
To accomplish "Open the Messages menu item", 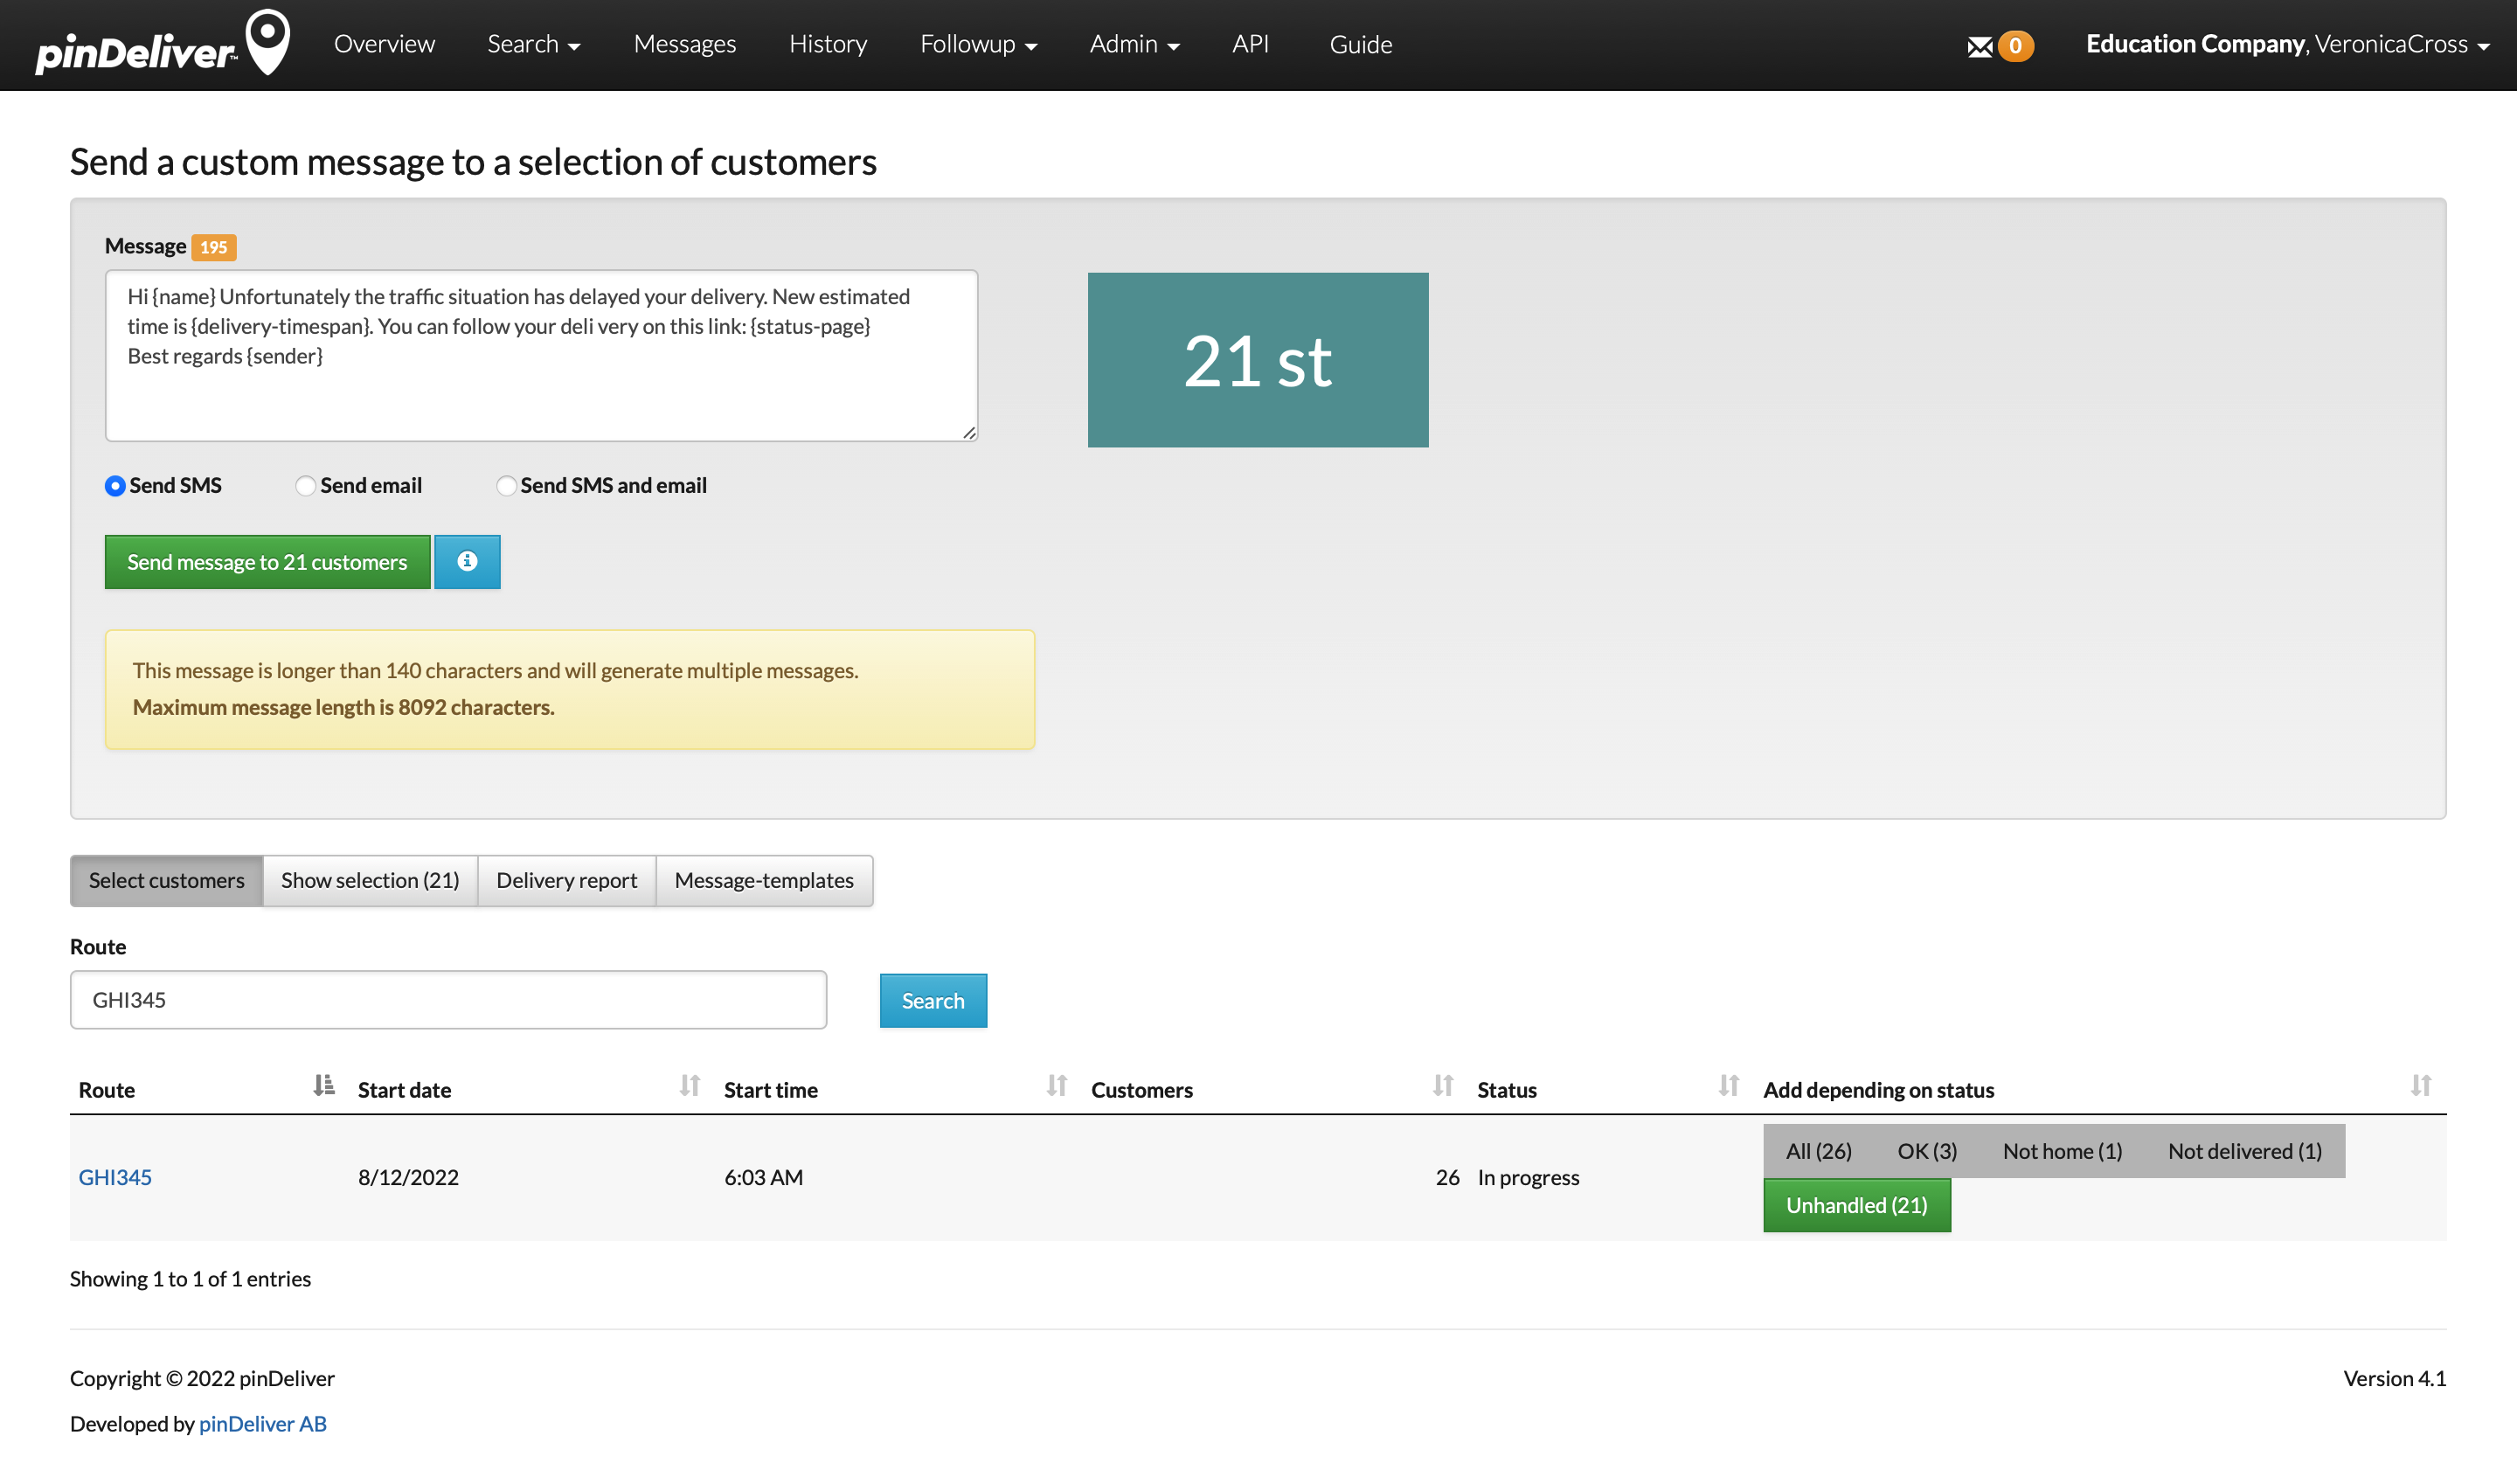I will 685,44.
